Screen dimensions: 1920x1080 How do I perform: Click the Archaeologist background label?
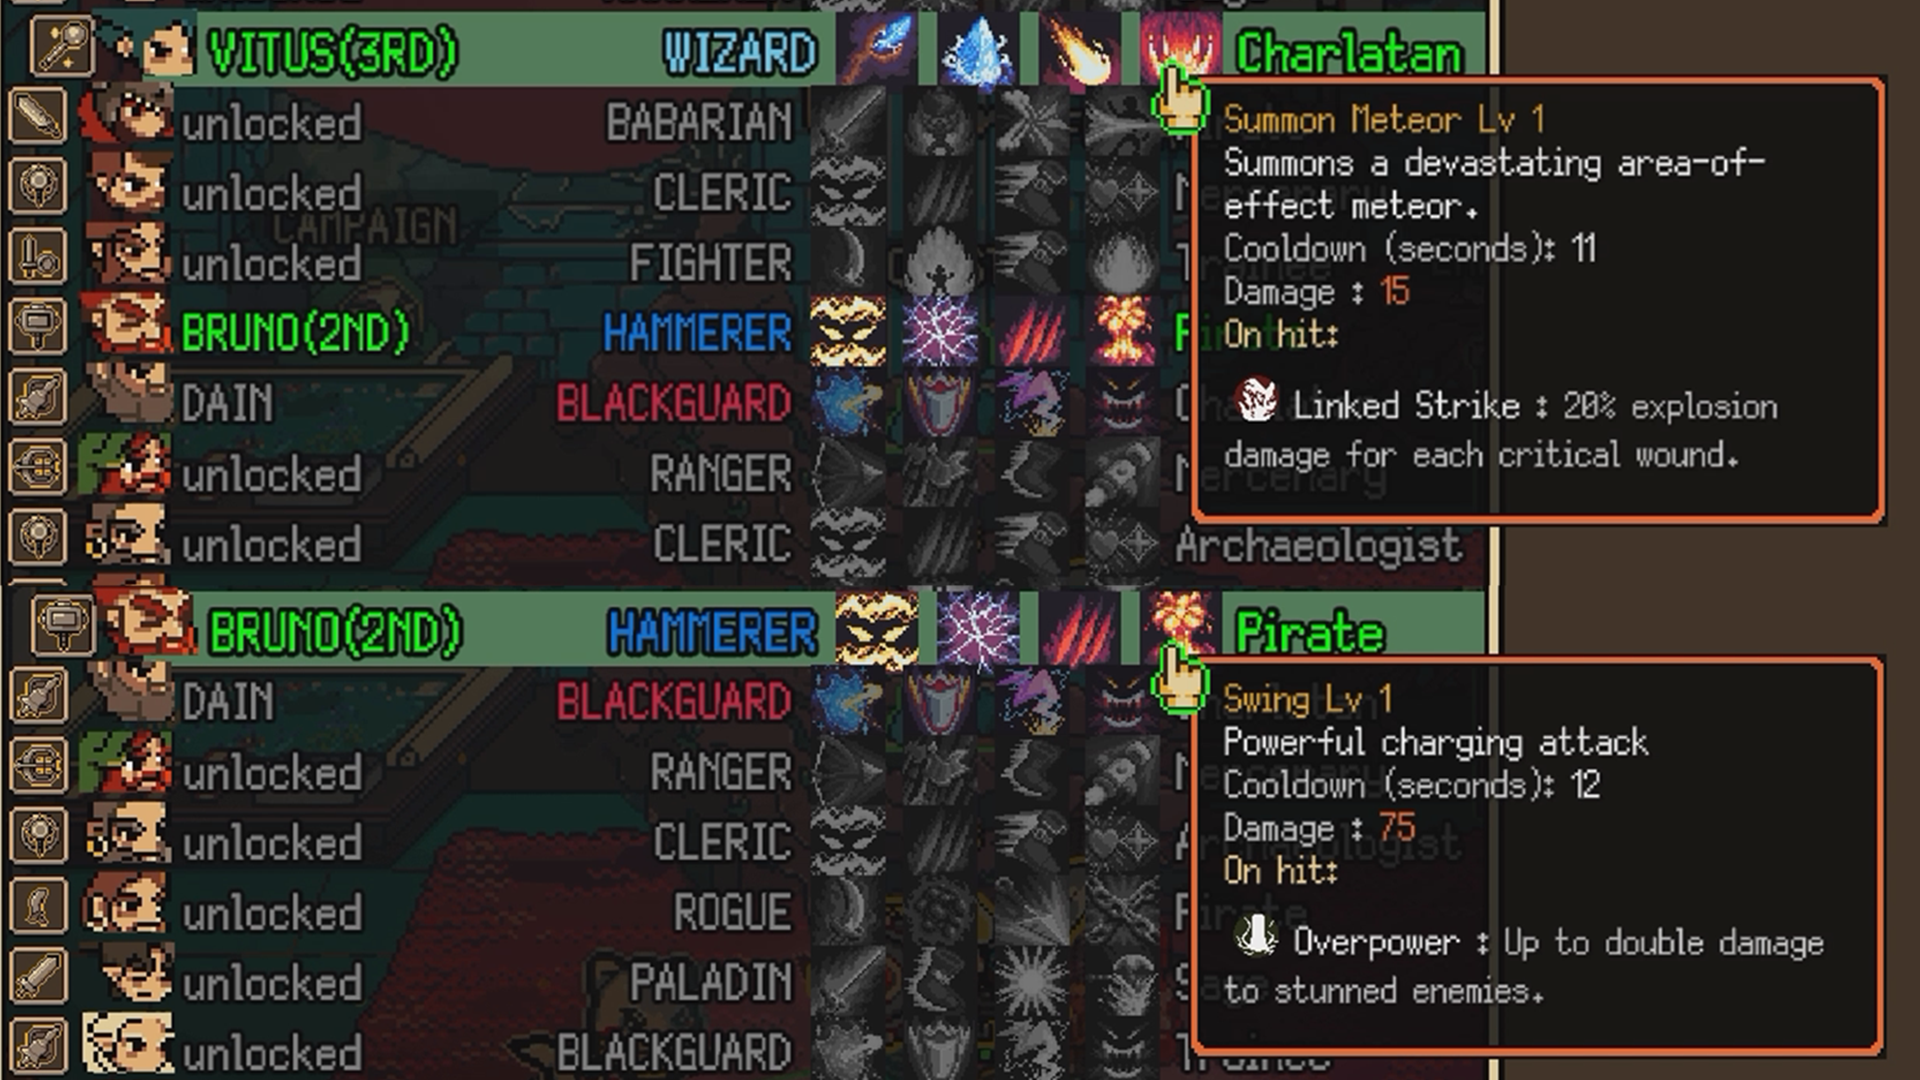[1318, 546]
